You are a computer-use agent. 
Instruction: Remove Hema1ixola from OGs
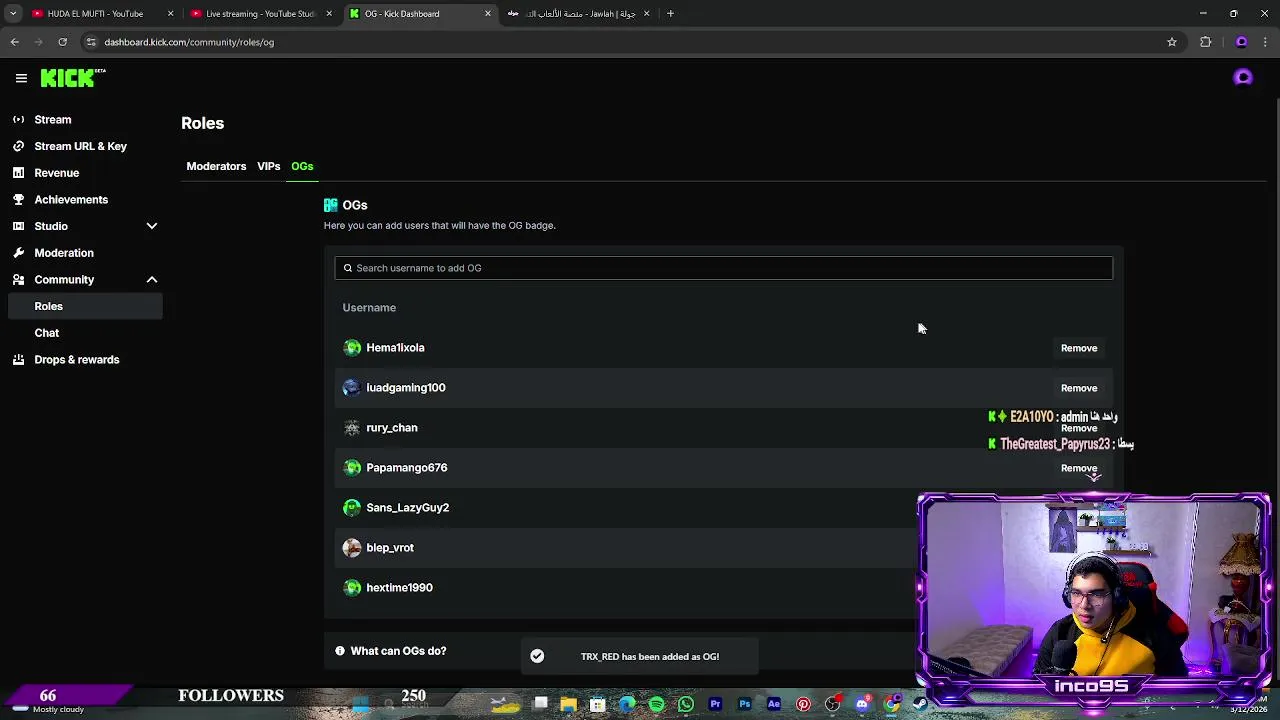point(1079,348)
